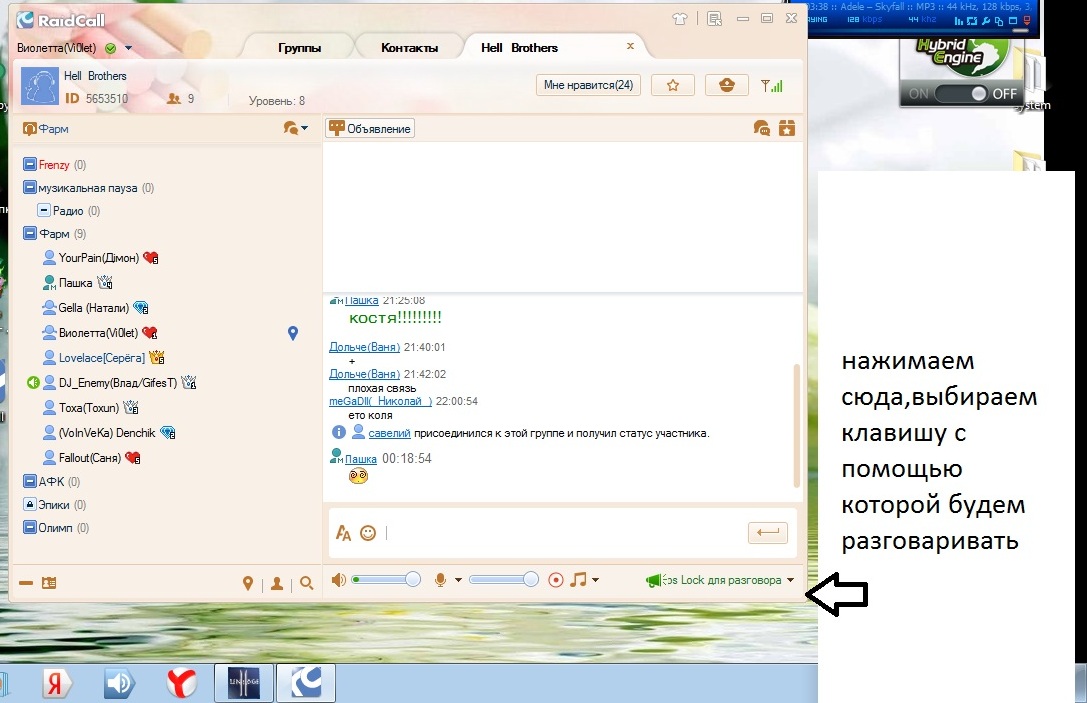
Task: Expand the АФК channel
Action: click(x=29, y=481)
